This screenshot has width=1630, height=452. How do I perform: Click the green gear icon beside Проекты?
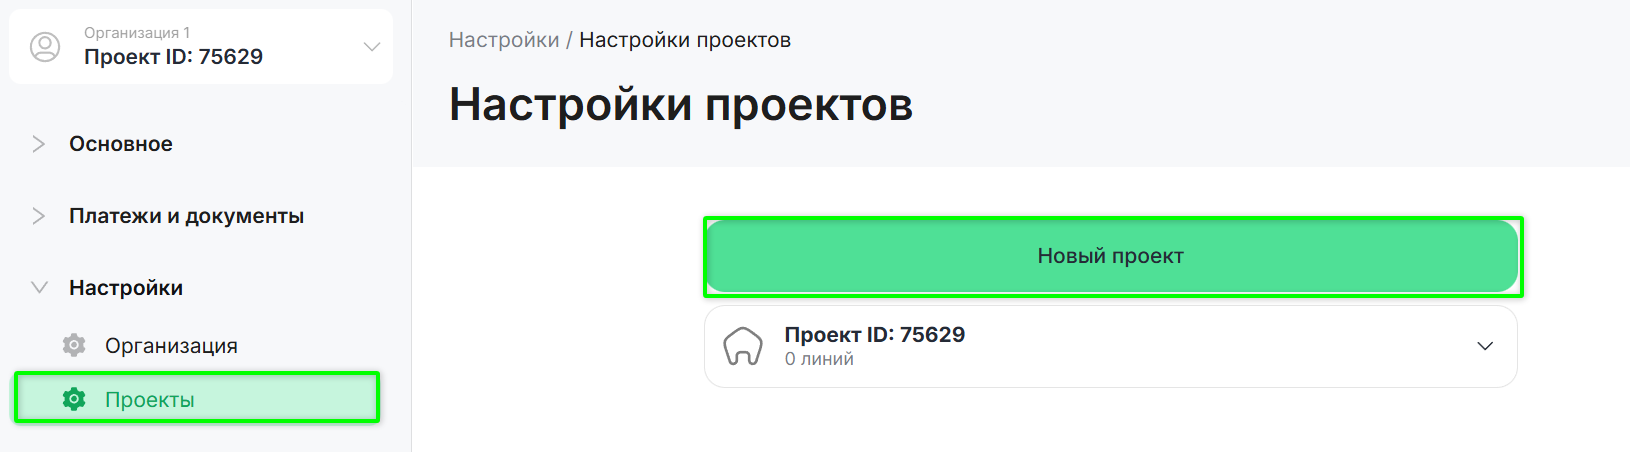tap(74, 400)
